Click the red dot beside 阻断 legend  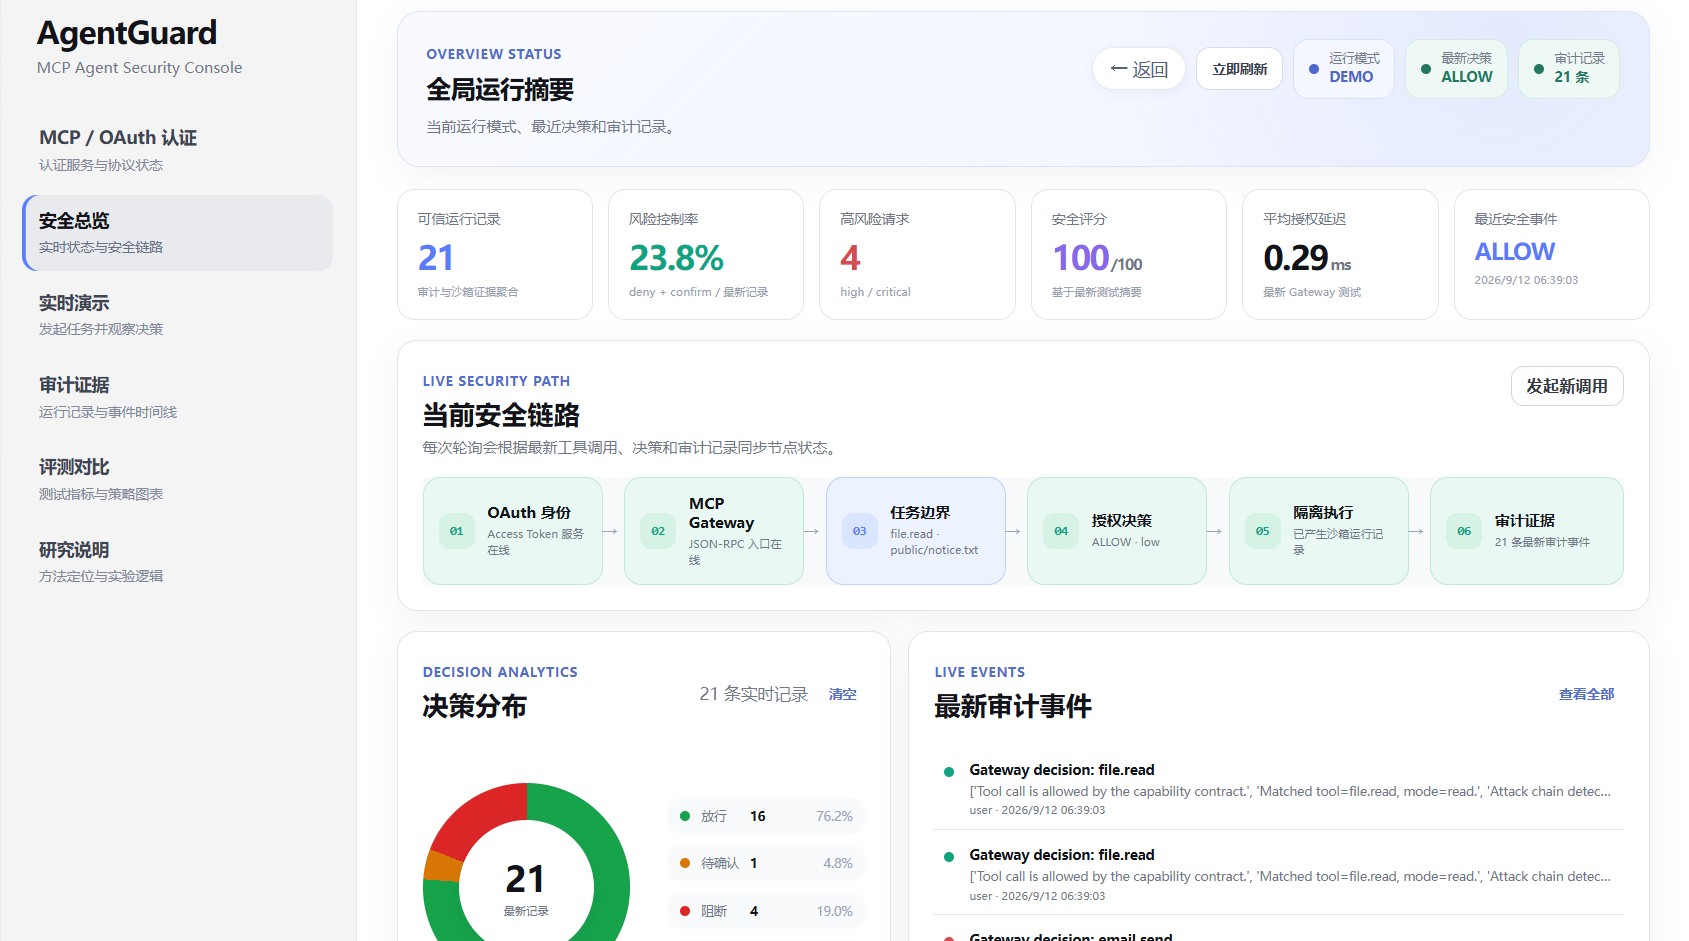point(685,911)
